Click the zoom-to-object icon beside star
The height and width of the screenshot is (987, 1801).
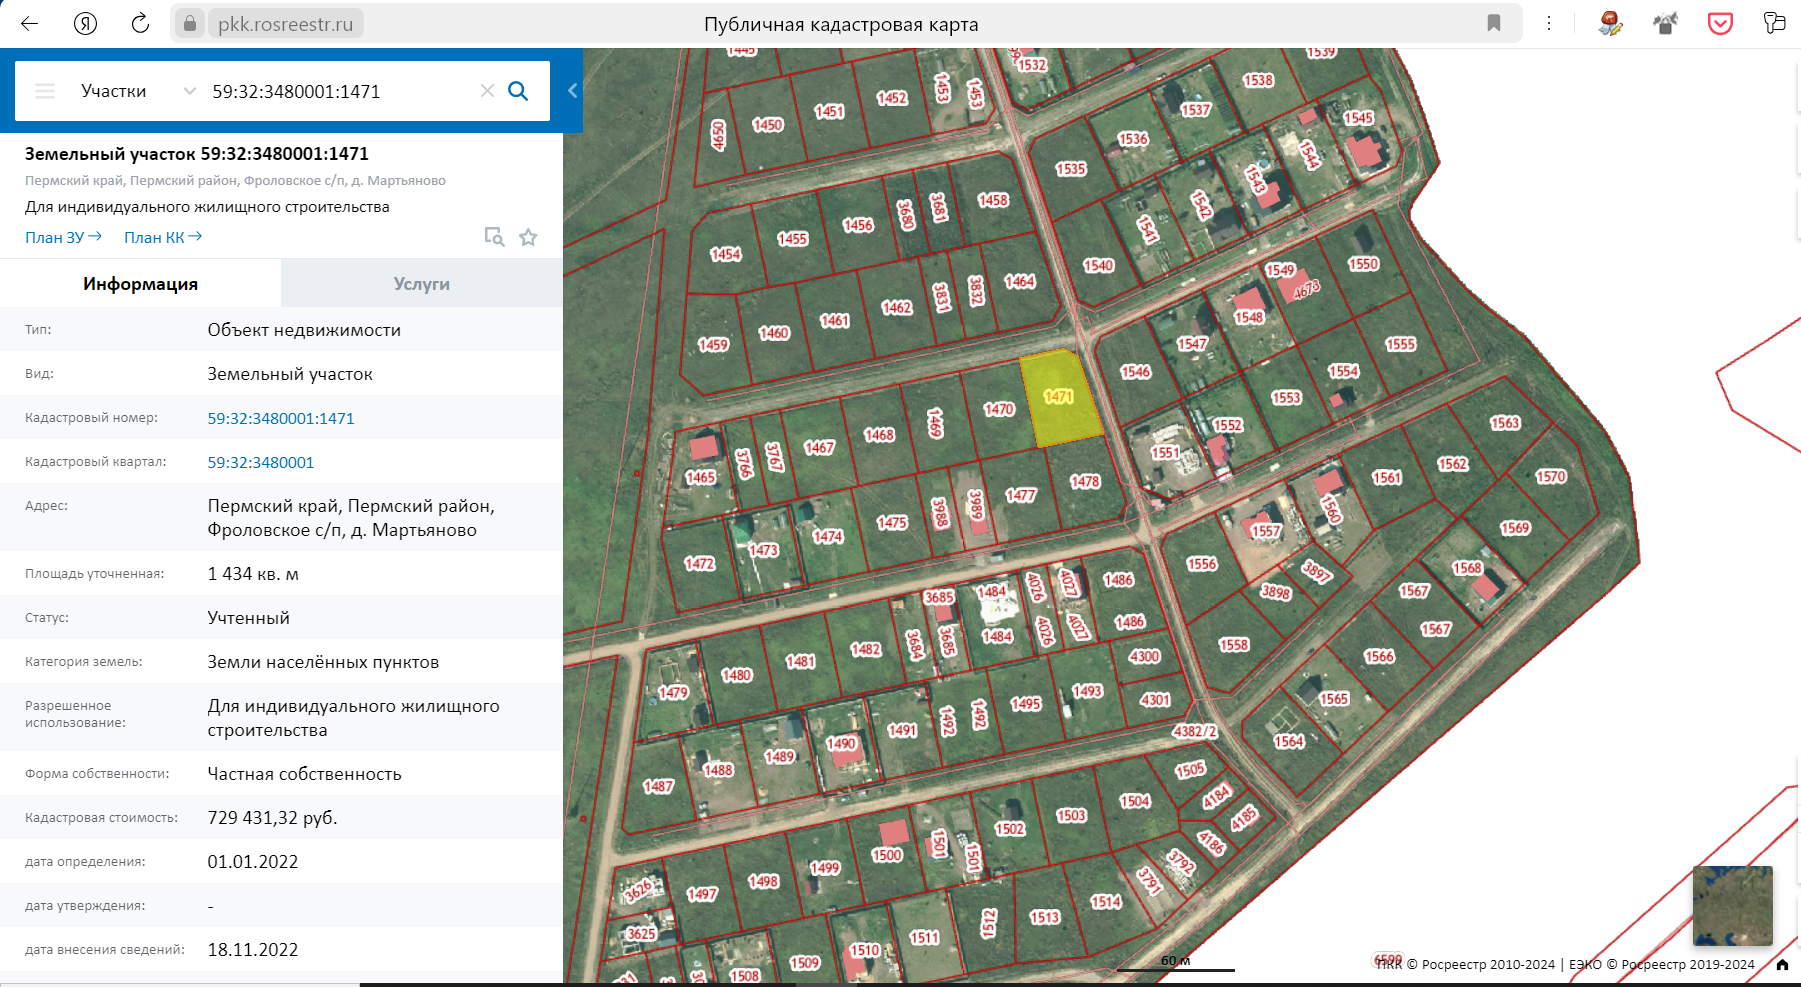(494, 237)
